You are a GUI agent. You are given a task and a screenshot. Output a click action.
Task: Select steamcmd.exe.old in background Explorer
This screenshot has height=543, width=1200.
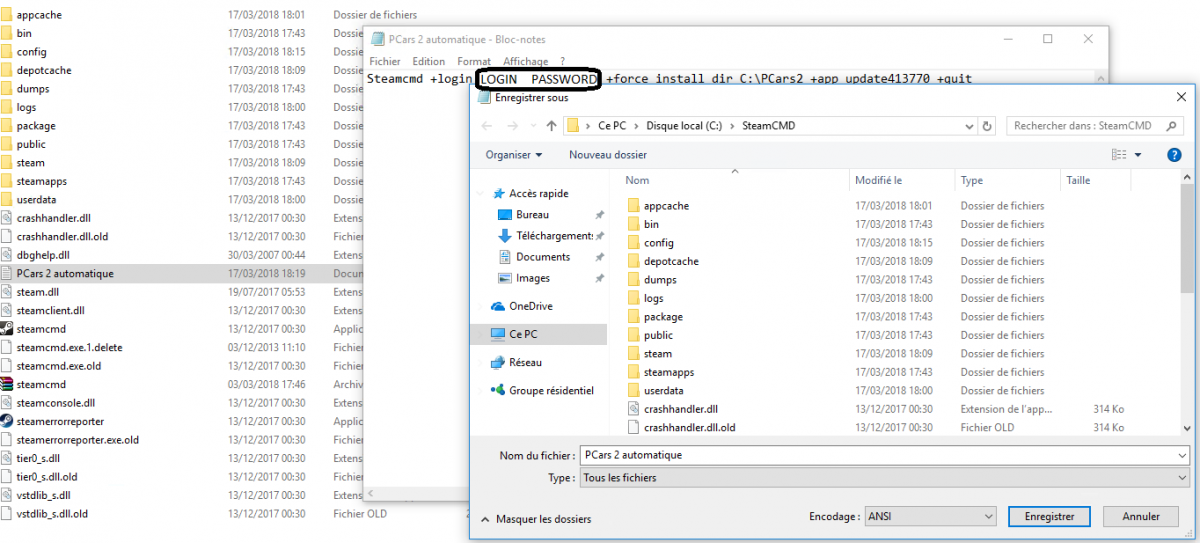tap(58, 366)
